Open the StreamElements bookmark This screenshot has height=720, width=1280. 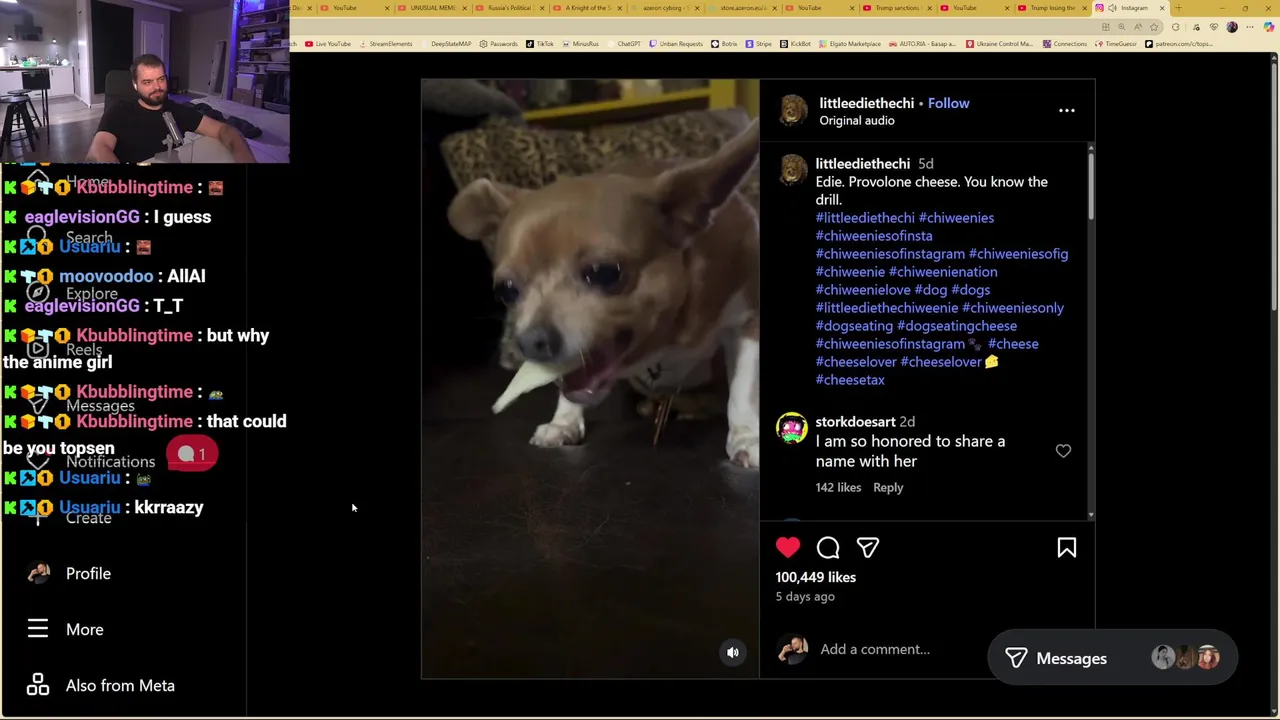(x=384, y=44)
